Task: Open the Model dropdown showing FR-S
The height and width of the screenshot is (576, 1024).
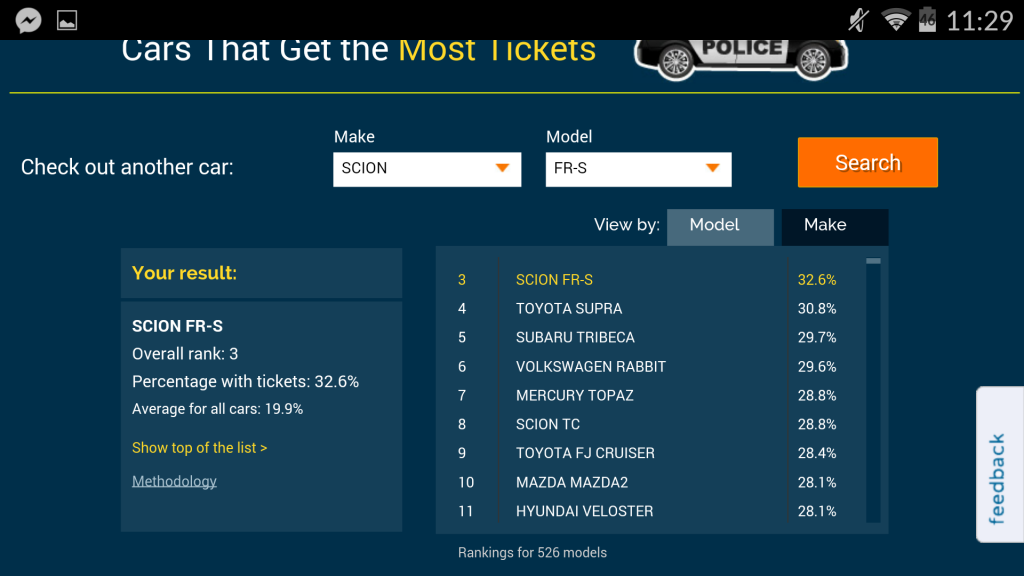Action: (x=638, y=168)
